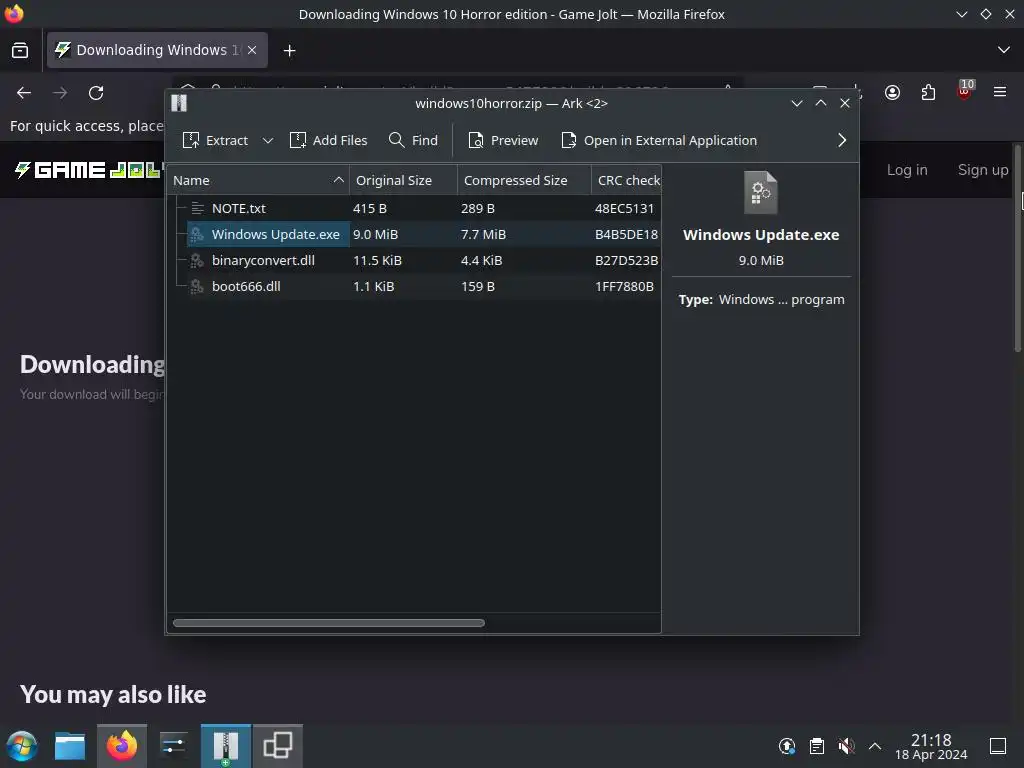The width and height of the screenshot is (1024, 768).
Task: Open the start menu launcher
Action: 22,746
